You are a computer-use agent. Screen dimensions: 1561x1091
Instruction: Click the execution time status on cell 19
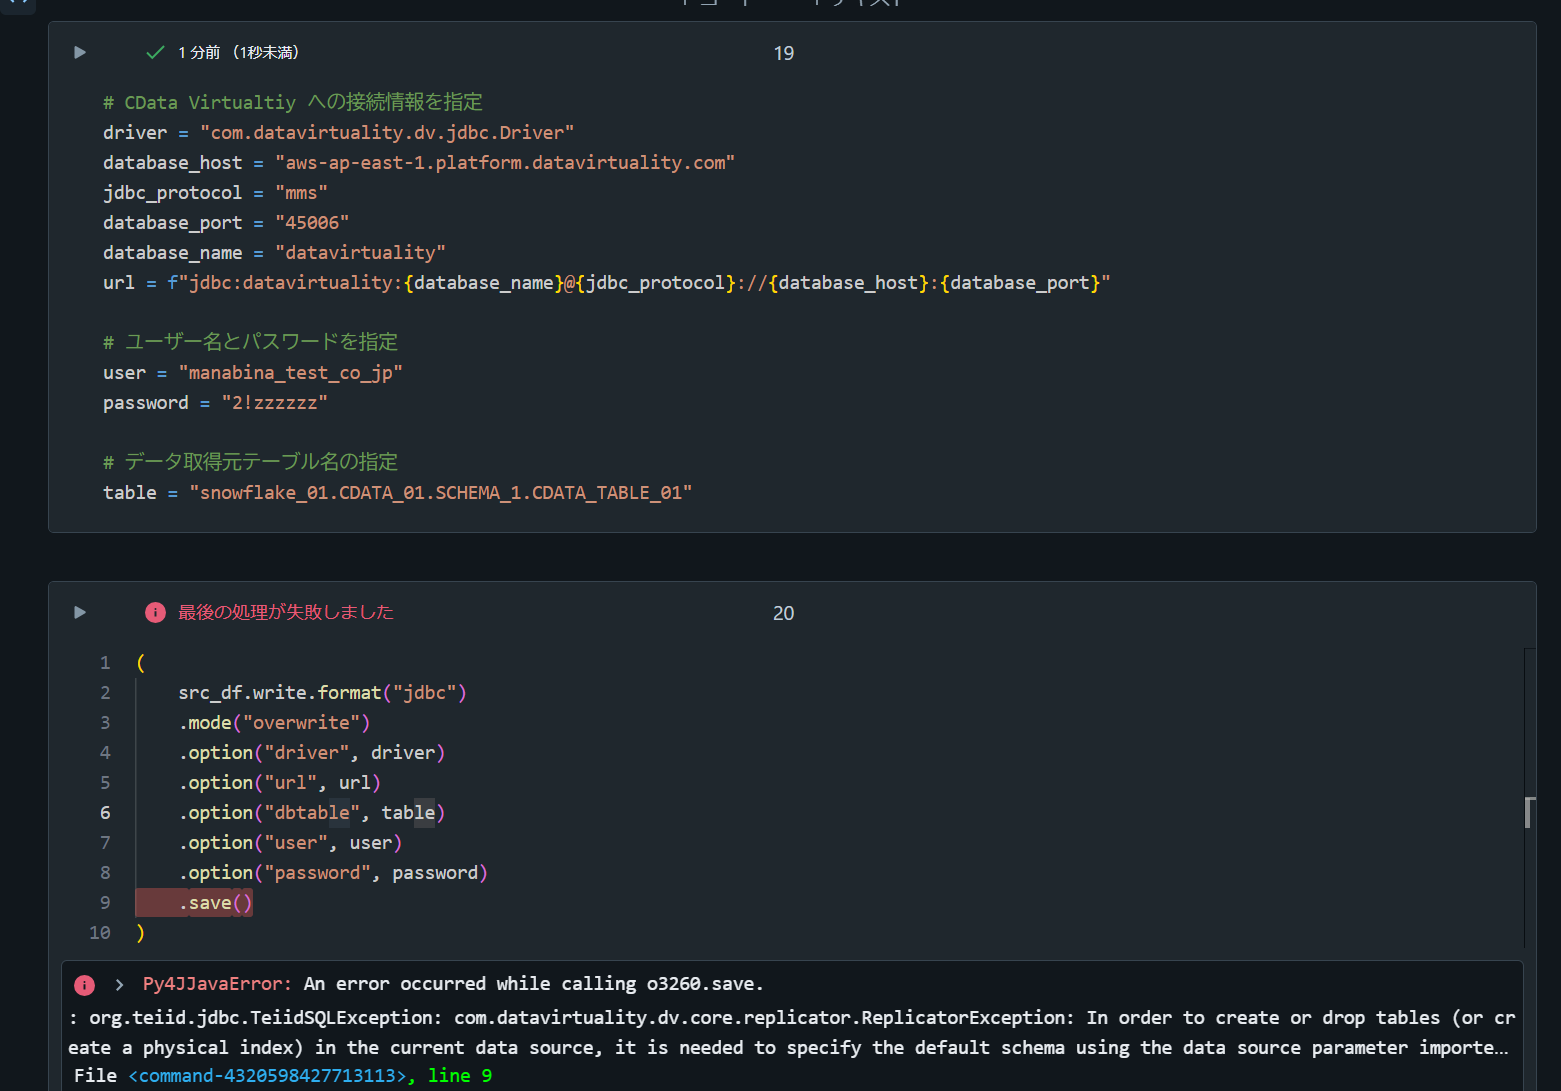238,52
